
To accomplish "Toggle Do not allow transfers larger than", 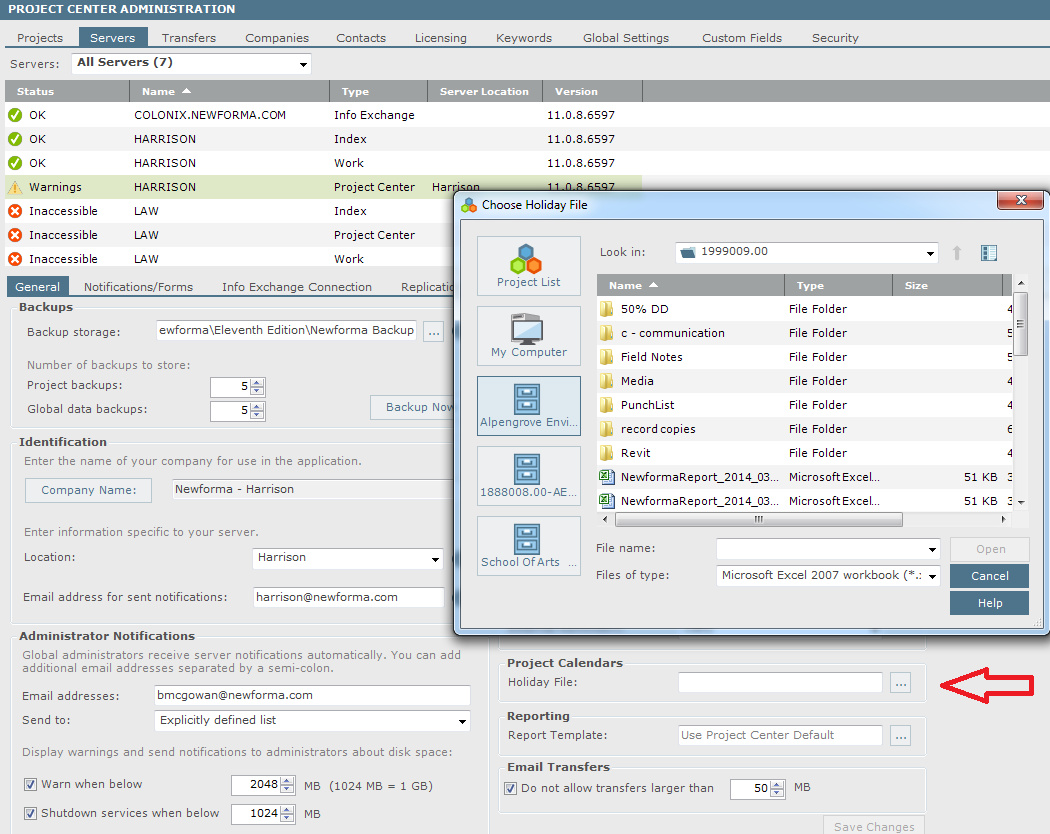I will tap(510, 788).
